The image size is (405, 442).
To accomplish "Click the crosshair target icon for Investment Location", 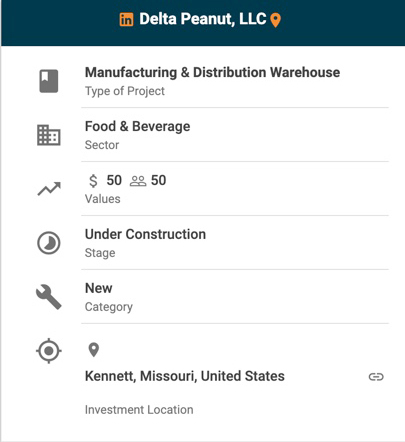I will tap(49, 351).
